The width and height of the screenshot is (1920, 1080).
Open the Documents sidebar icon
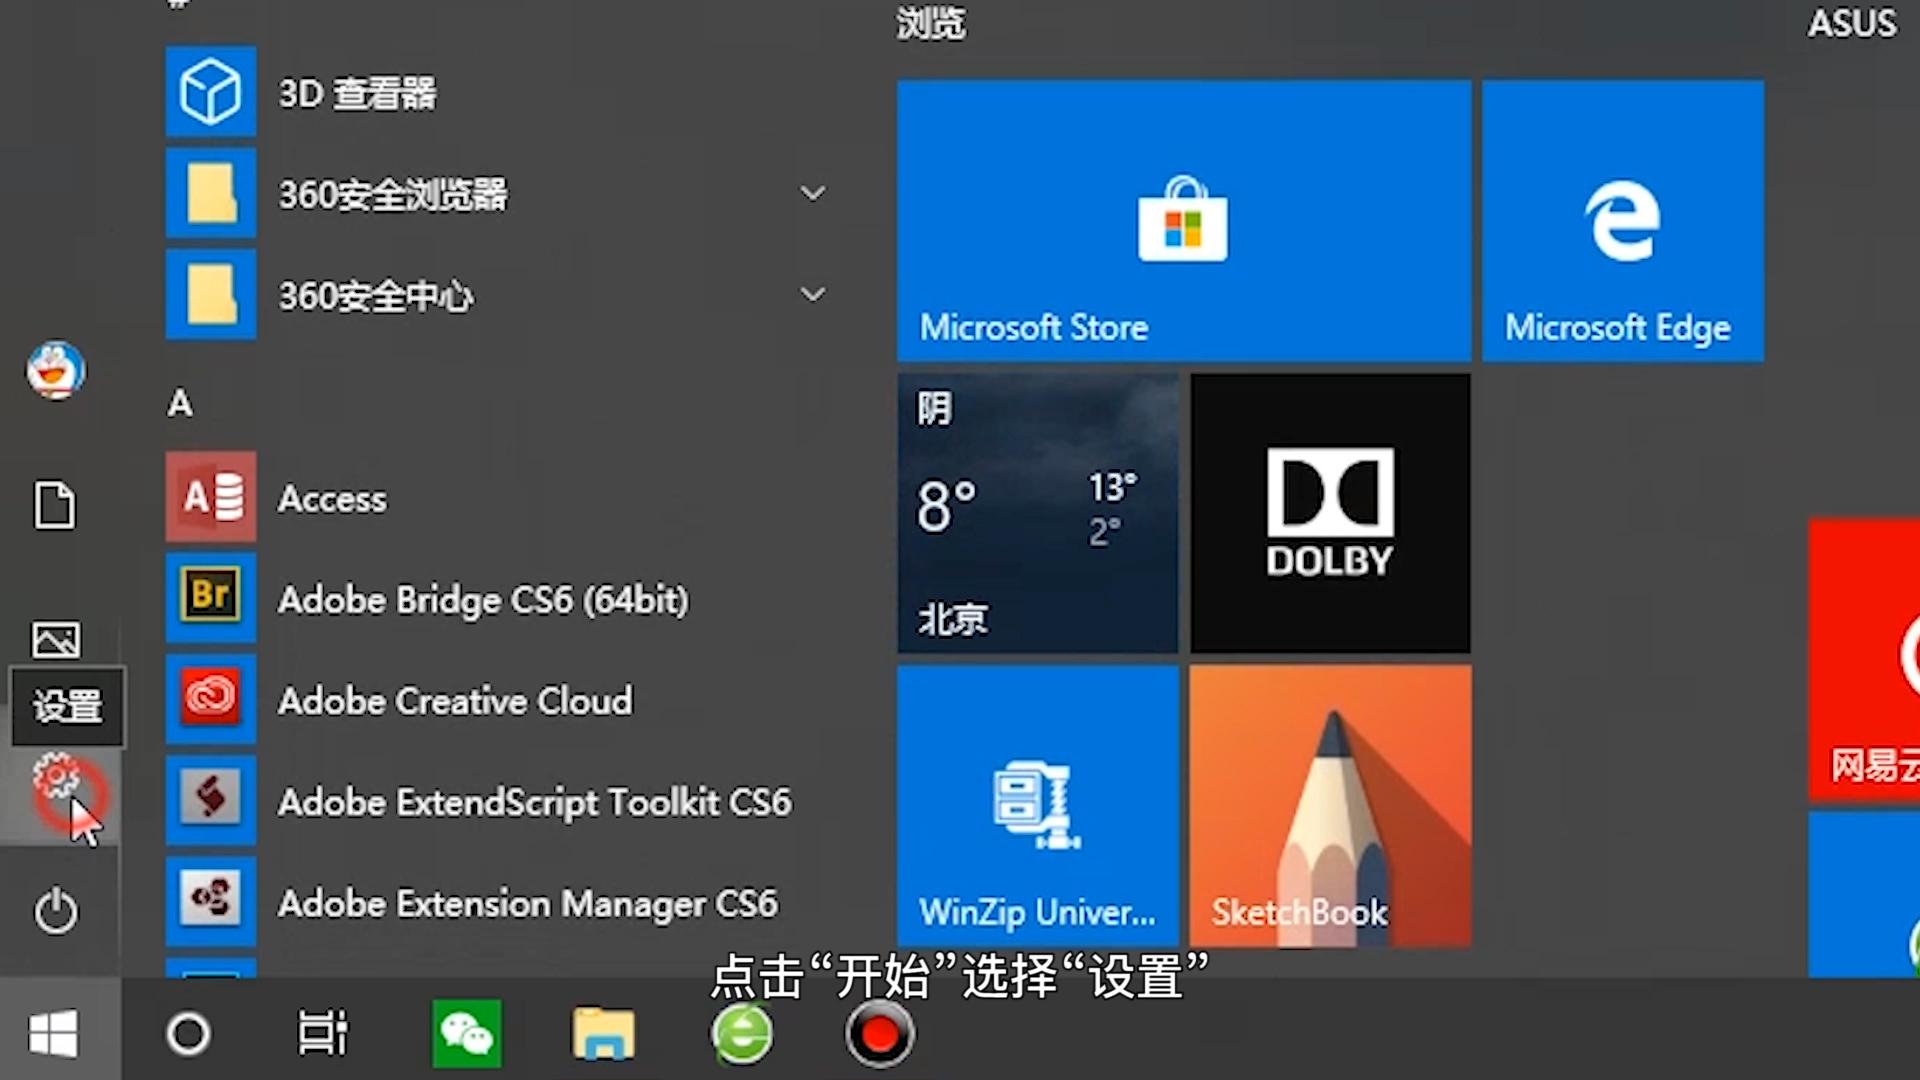tap(55, 505)
